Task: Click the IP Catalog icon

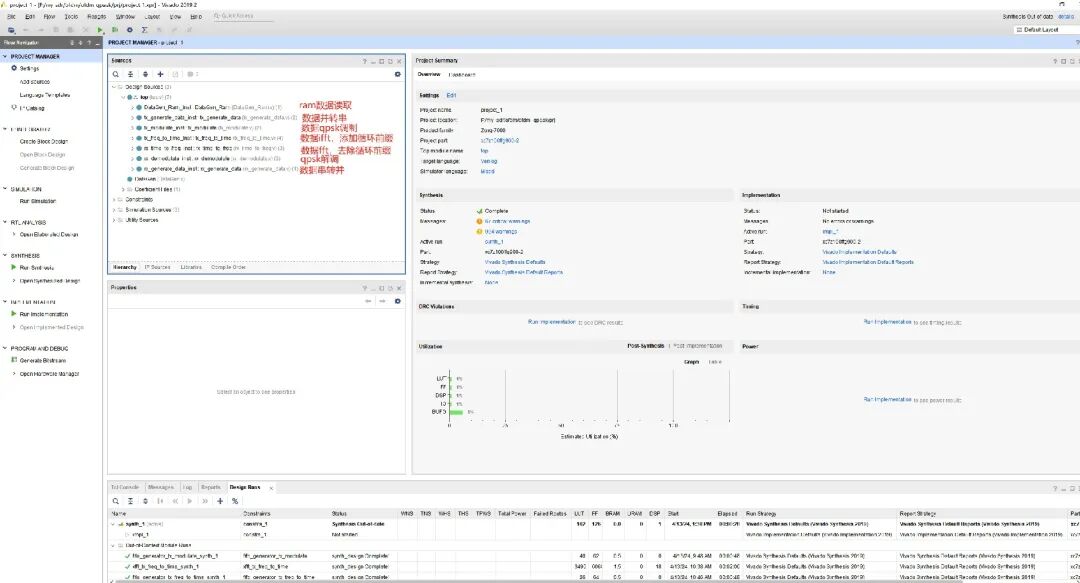Action: click(x=14, y=108)
